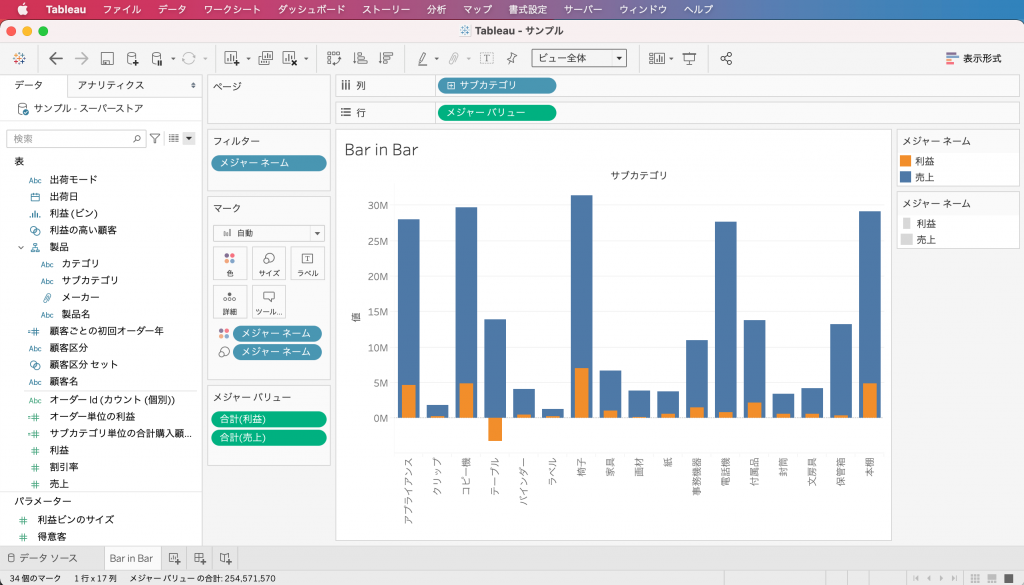Viewport: 1024px width, 585px height.
Task: Click the Tableau start page logo icon
Action: 20,59
